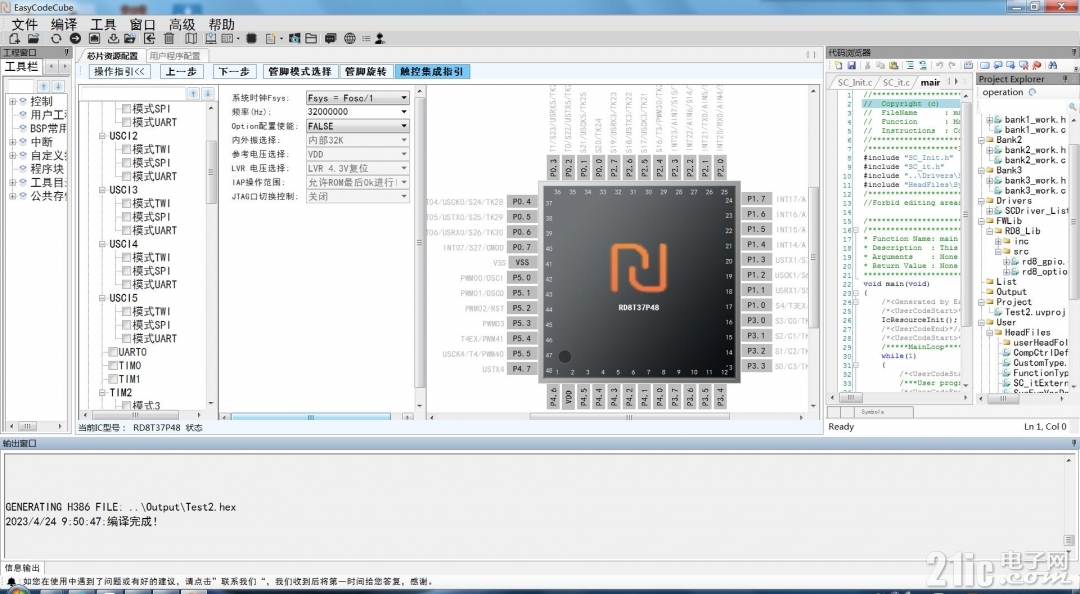The height and width of the screenshot is (594, 1080).
Task: Click the P1.7 pin on chip diagram
Action: coord(756,199)
